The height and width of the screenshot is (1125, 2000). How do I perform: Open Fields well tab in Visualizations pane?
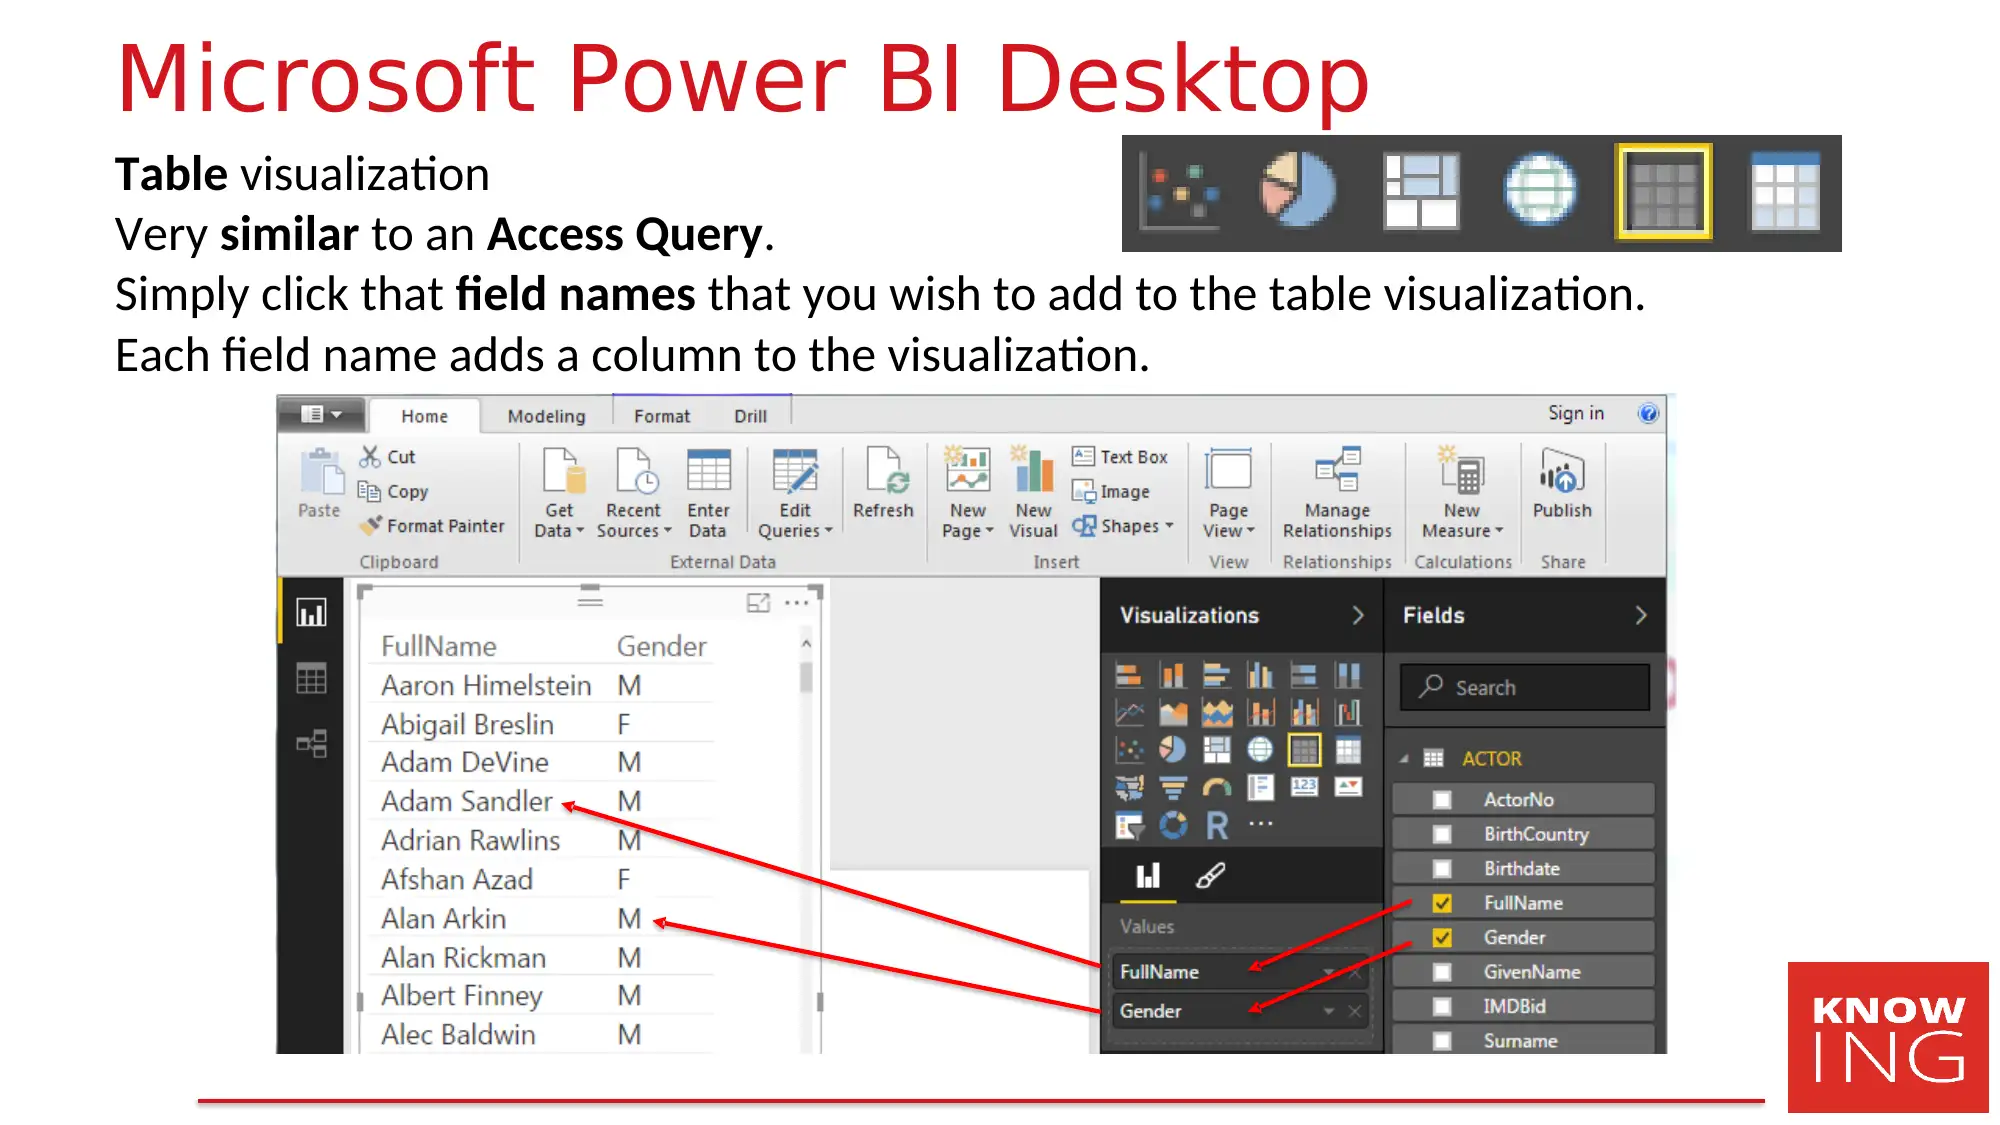1148,876
